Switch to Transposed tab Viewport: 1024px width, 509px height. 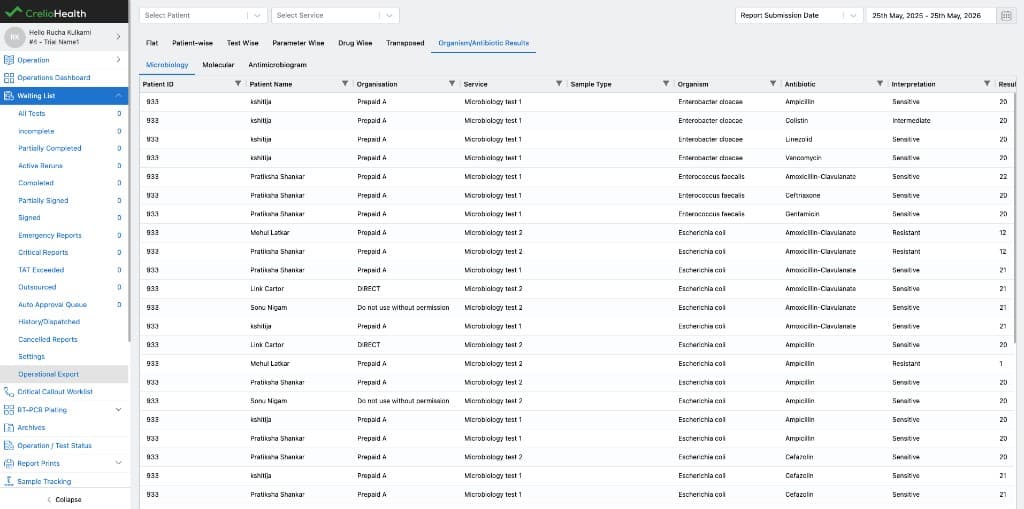pyautogui.click(x=405, y=43)
